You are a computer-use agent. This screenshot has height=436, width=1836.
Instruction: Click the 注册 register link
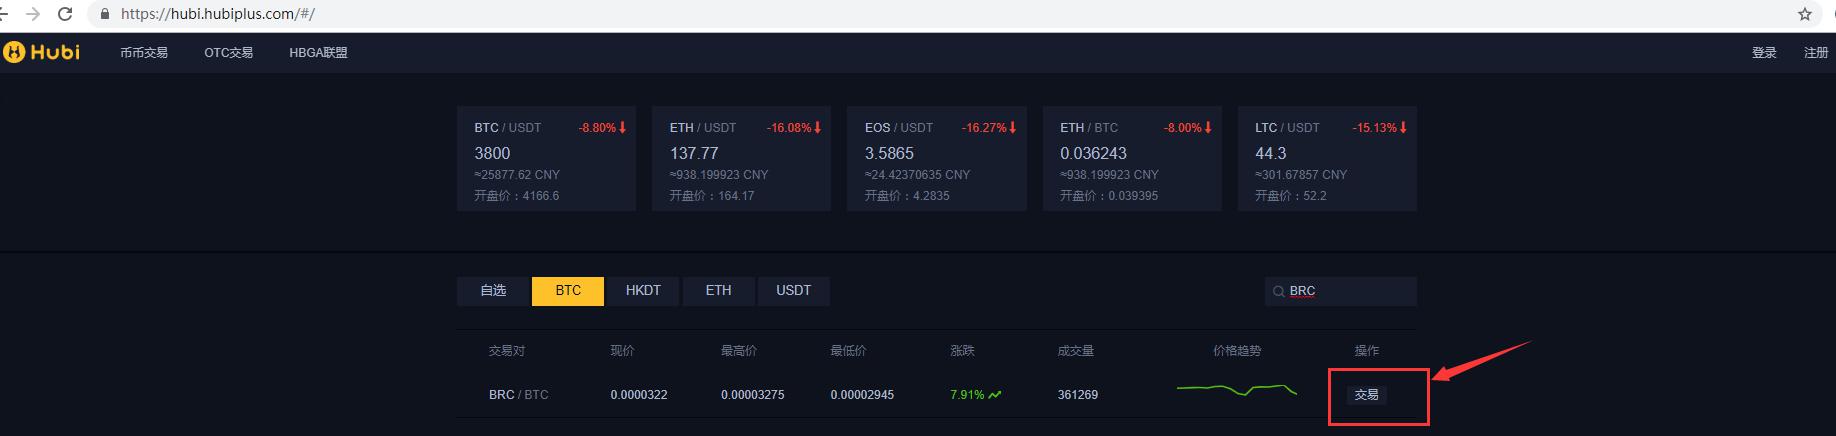pos(1816,53)
